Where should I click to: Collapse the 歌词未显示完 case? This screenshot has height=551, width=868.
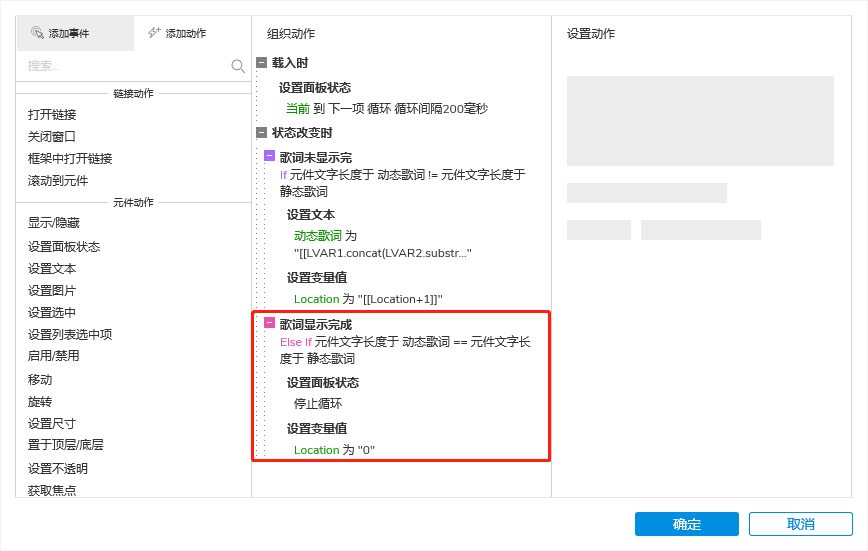pyautogui.click(x=270, y=156)
